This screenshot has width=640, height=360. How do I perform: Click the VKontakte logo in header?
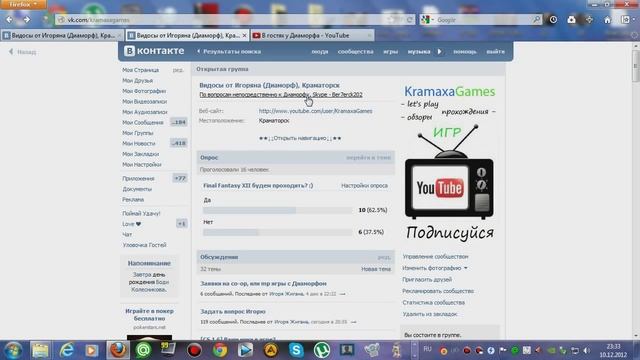coord(154,51)
